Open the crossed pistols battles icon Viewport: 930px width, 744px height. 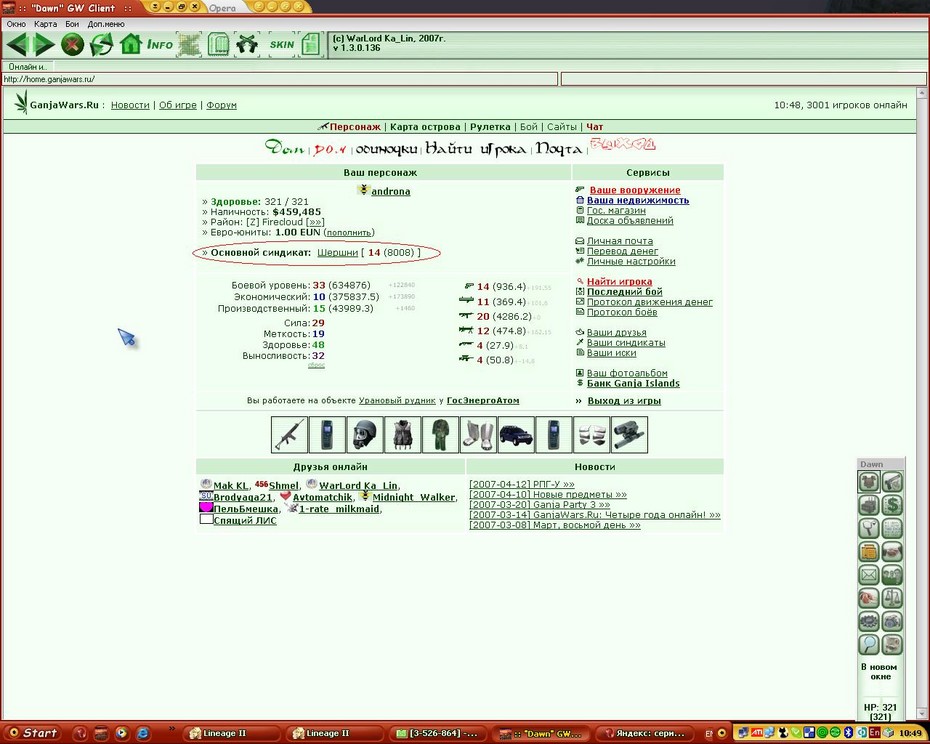(x=247, y=44)
